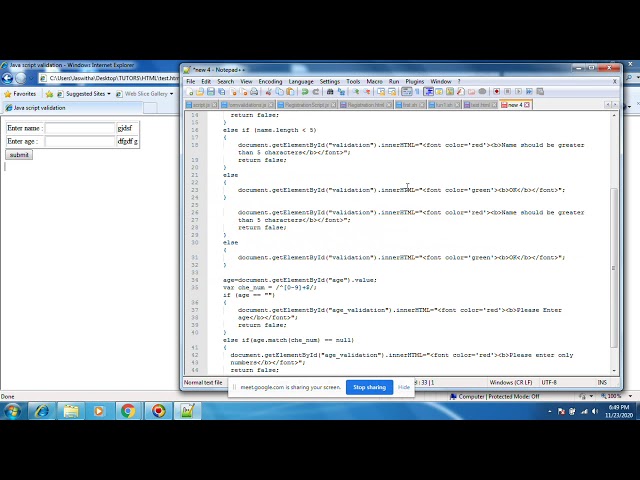
Task: Click the Stop Recording macro icon
Action: [507, 91]
